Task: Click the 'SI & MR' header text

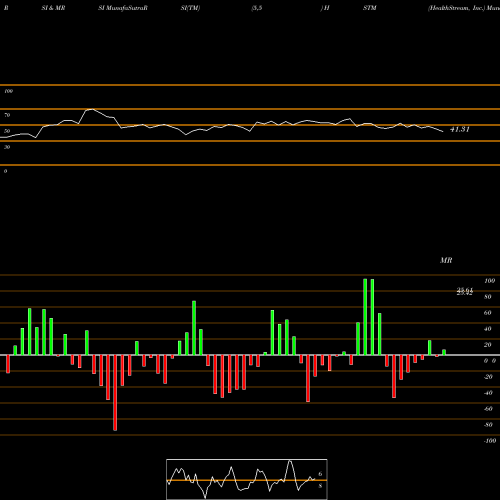Action: tap(53, 8)
